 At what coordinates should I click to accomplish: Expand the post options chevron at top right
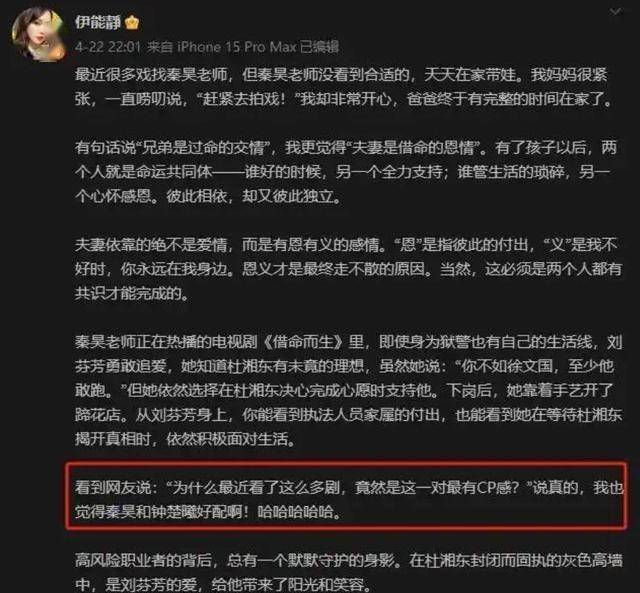point(615,11)
